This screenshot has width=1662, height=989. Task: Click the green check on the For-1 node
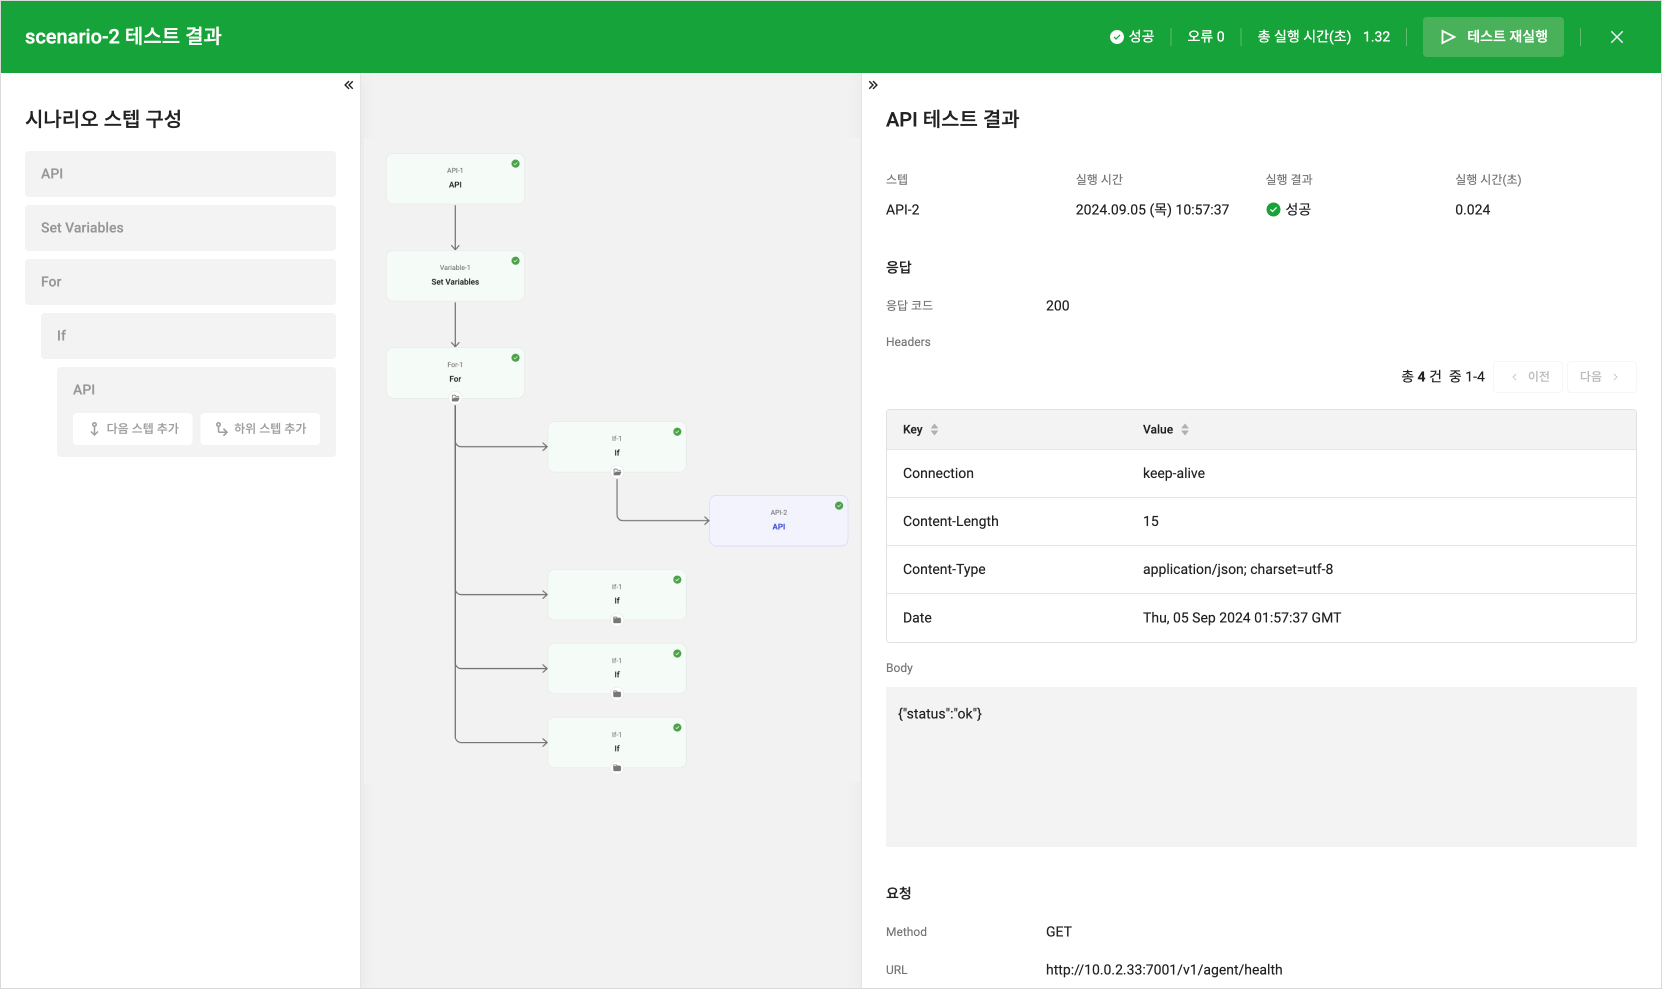(516, 358)
